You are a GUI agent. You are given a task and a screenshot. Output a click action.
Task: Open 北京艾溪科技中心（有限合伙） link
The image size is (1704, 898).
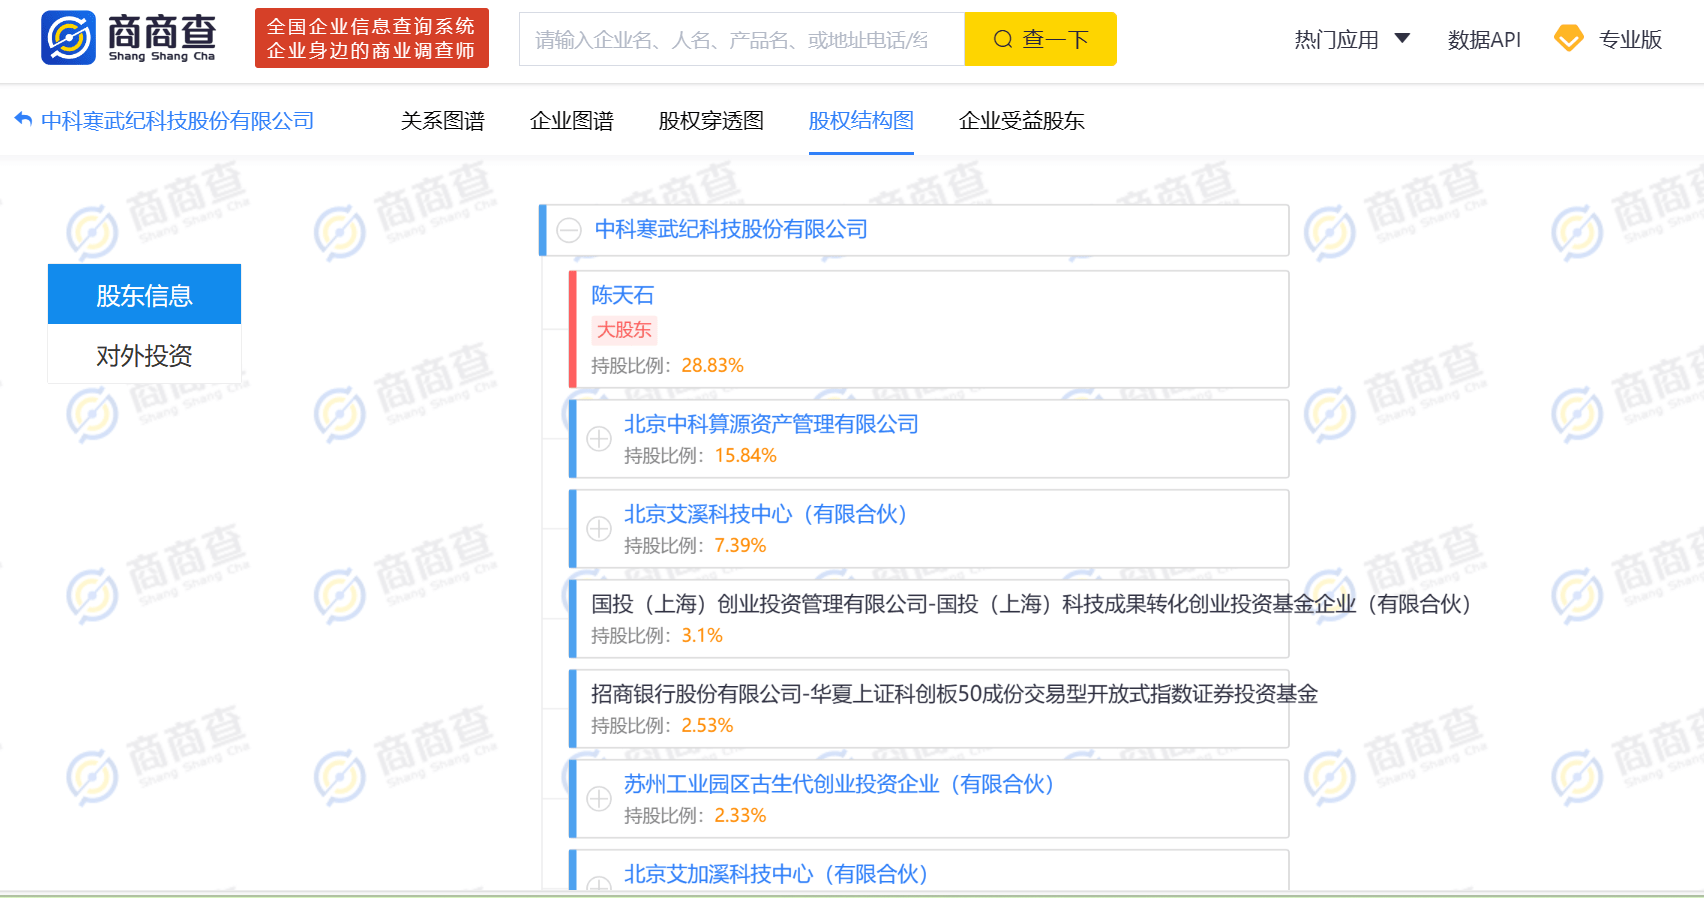click(766, 514)
